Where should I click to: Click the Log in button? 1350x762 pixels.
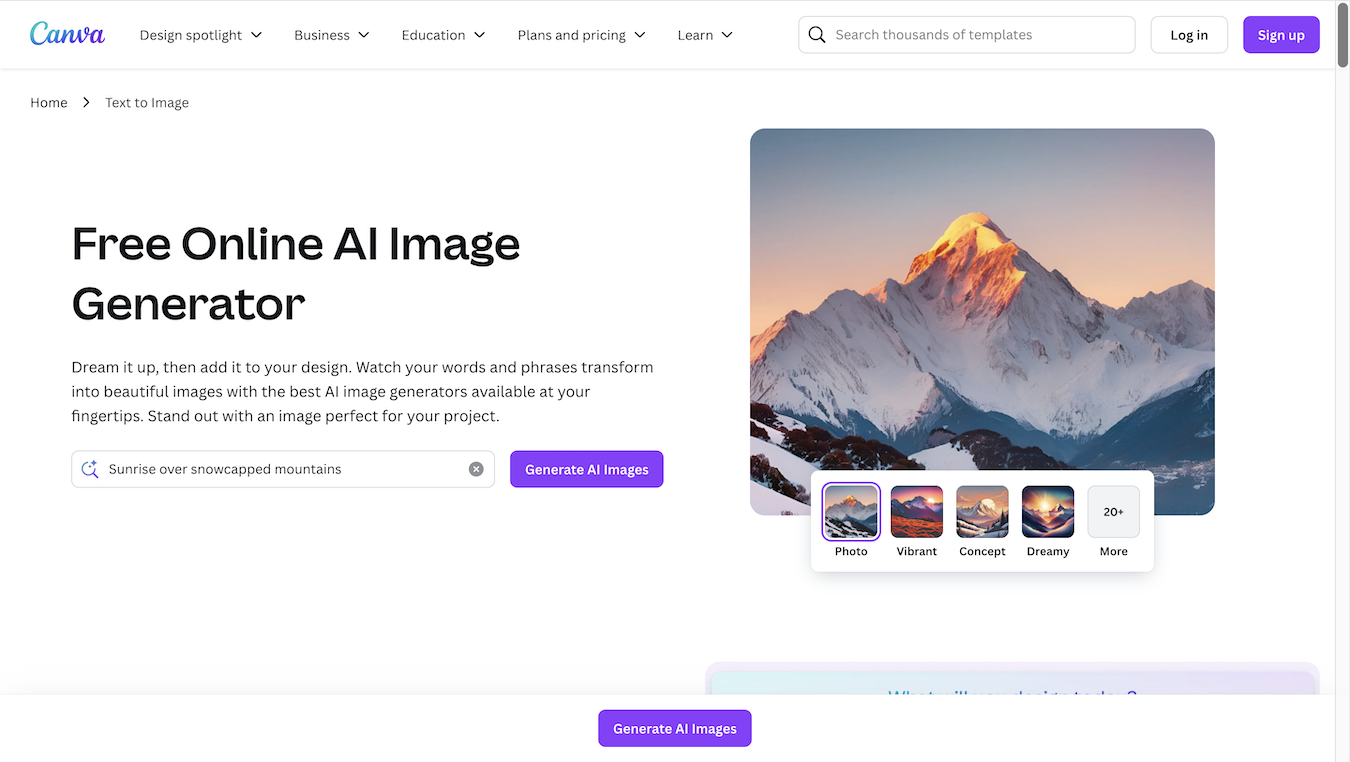pos(1189,35)
